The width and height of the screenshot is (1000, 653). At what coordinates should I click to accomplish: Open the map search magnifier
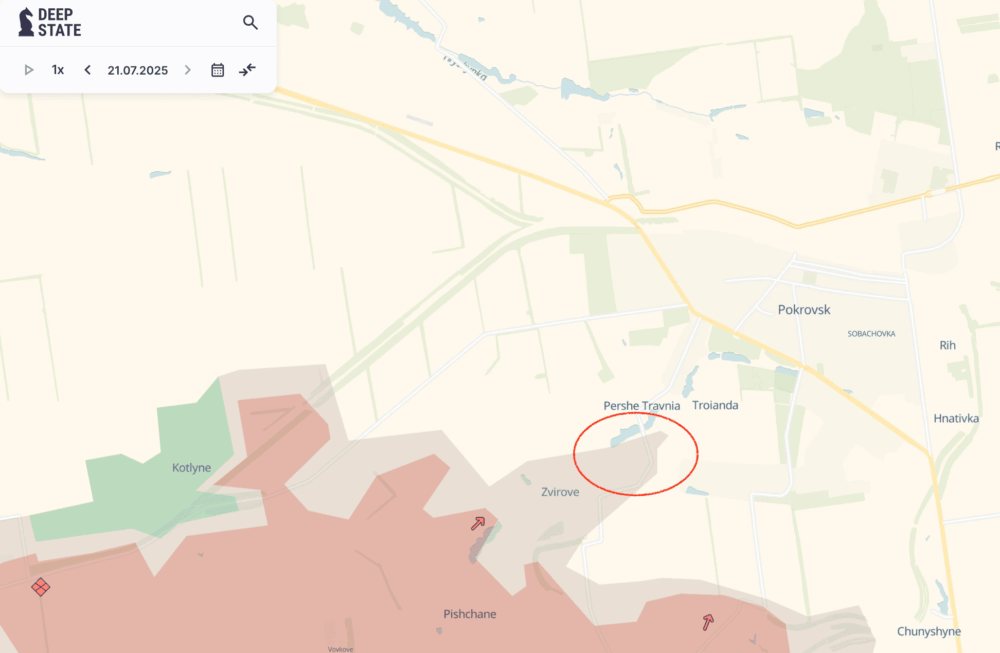point(250,22)
